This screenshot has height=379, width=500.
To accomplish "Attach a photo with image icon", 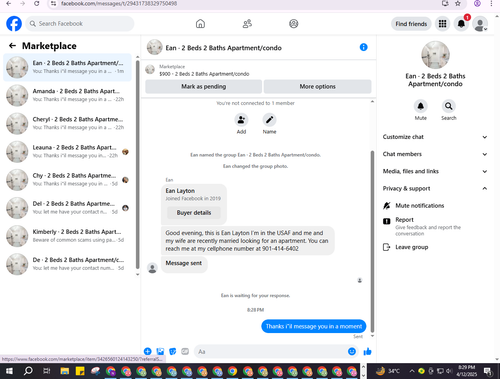I will tap(160, 351).
